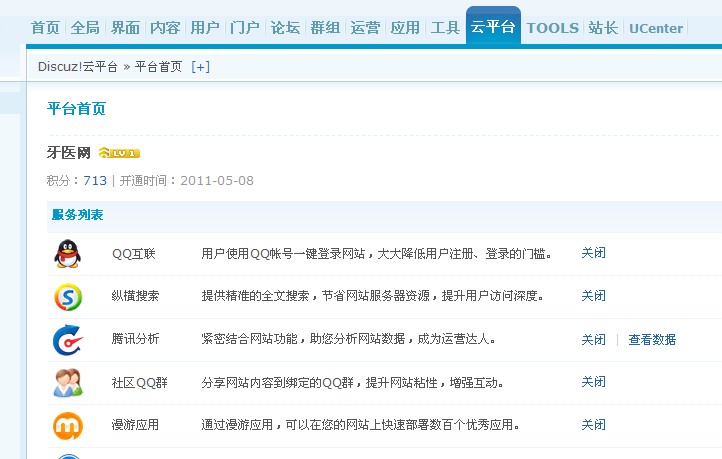
Task: Open the 应用 tab
Action: 405,28
